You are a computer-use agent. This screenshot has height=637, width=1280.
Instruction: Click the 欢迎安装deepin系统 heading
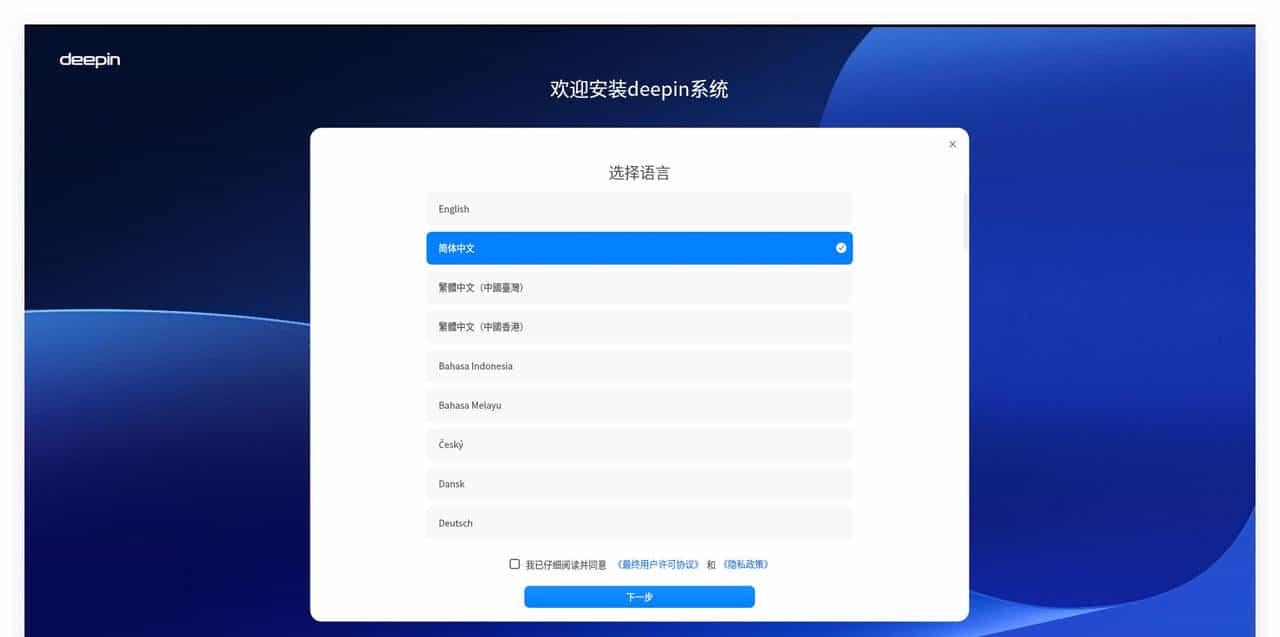click(639, 89)
